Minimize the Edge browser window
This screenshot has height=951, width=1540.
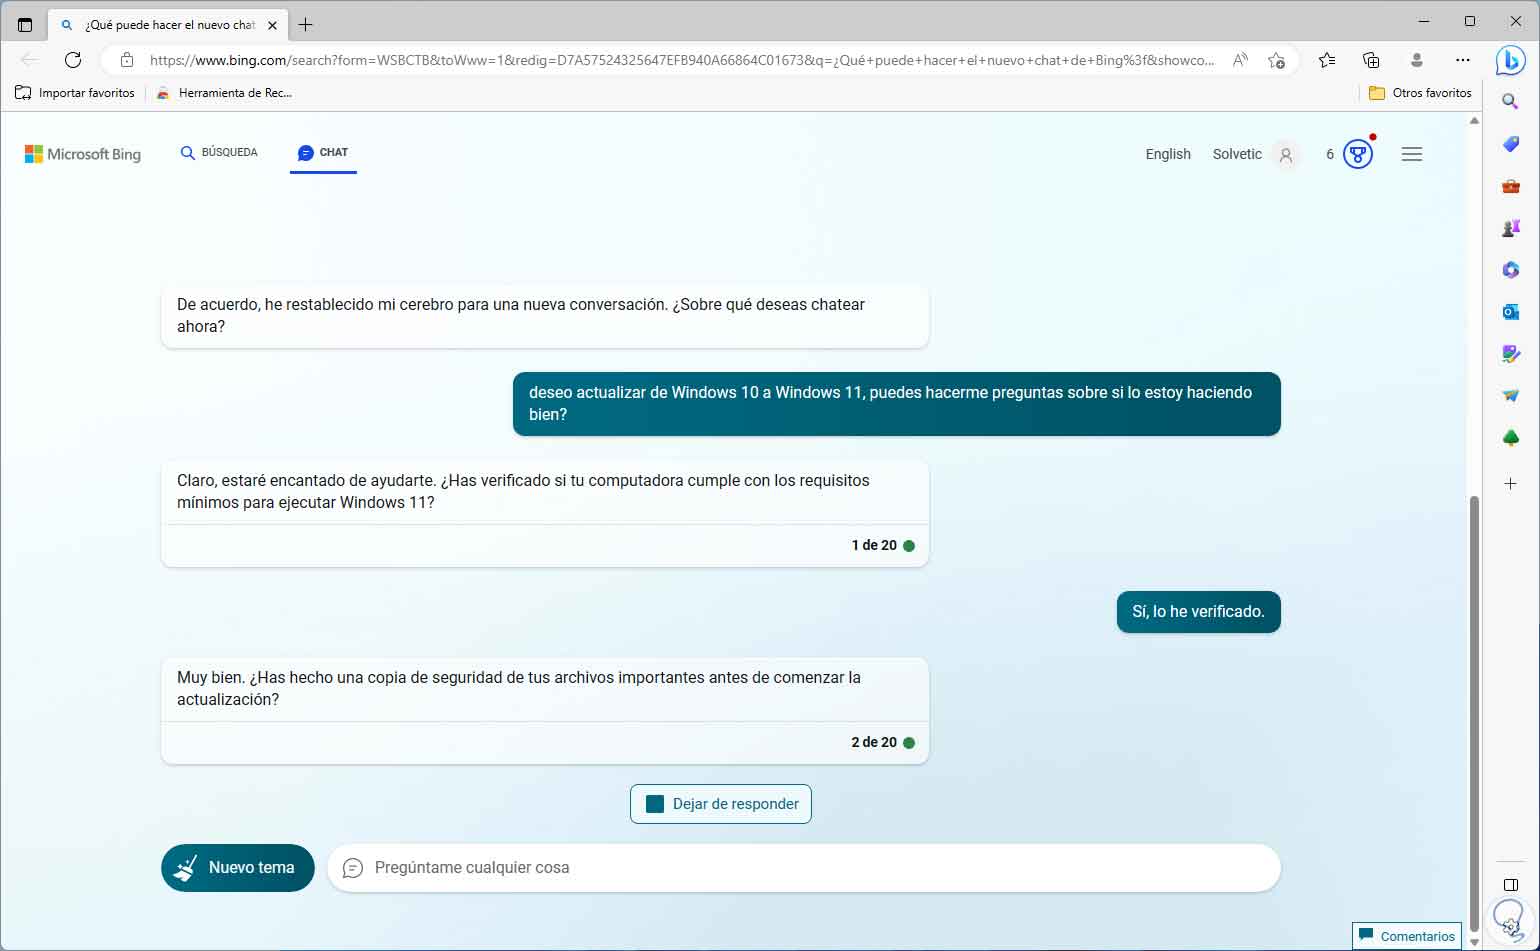[x=1424, y=22]
